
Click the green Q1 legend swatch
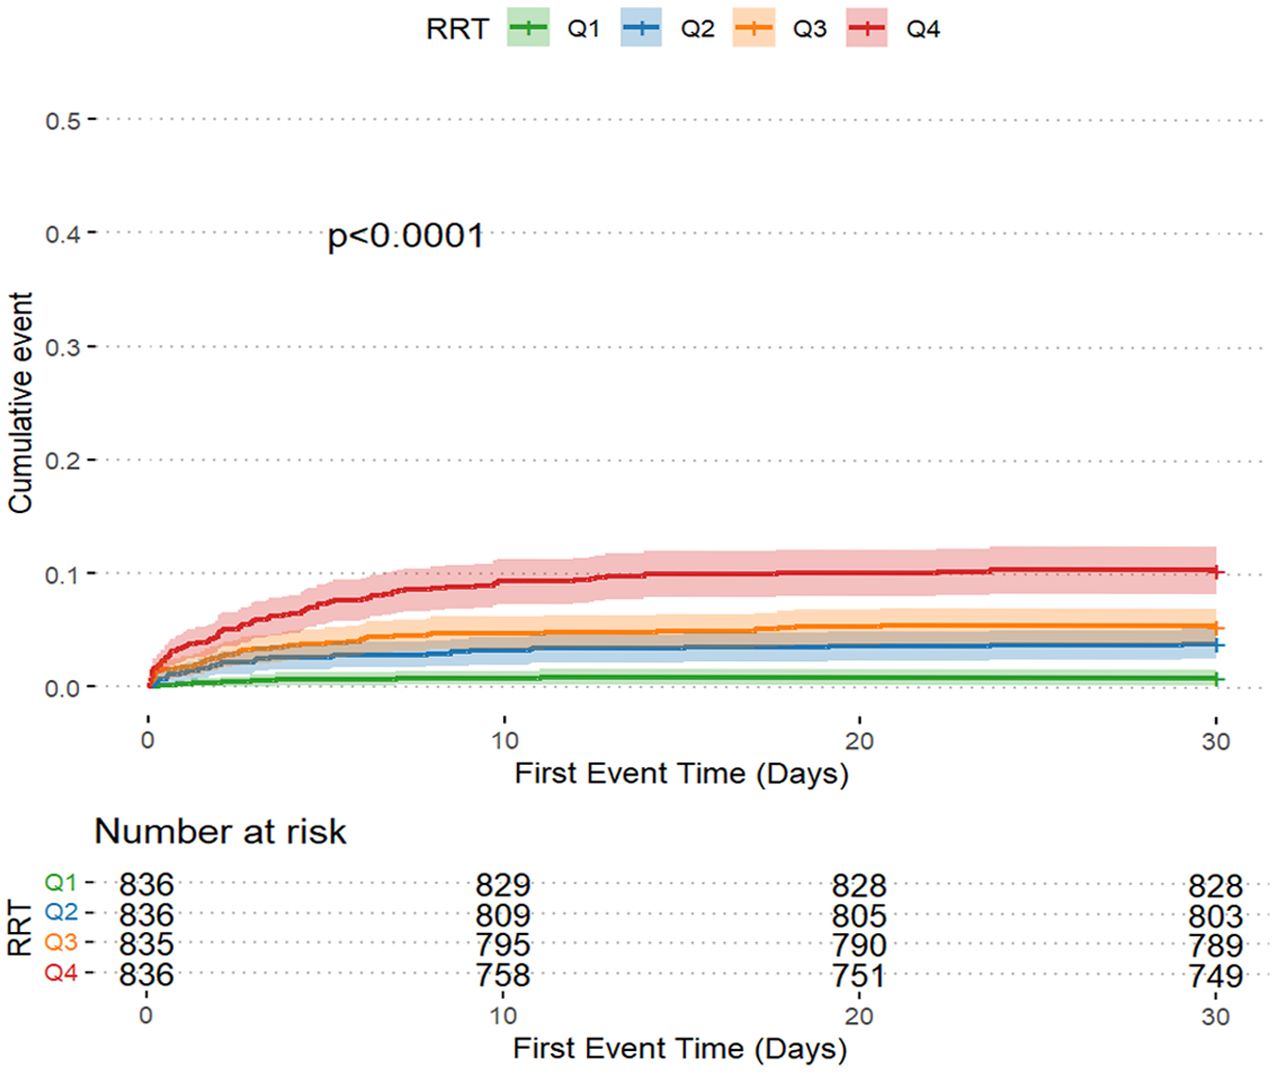point(528,29)
